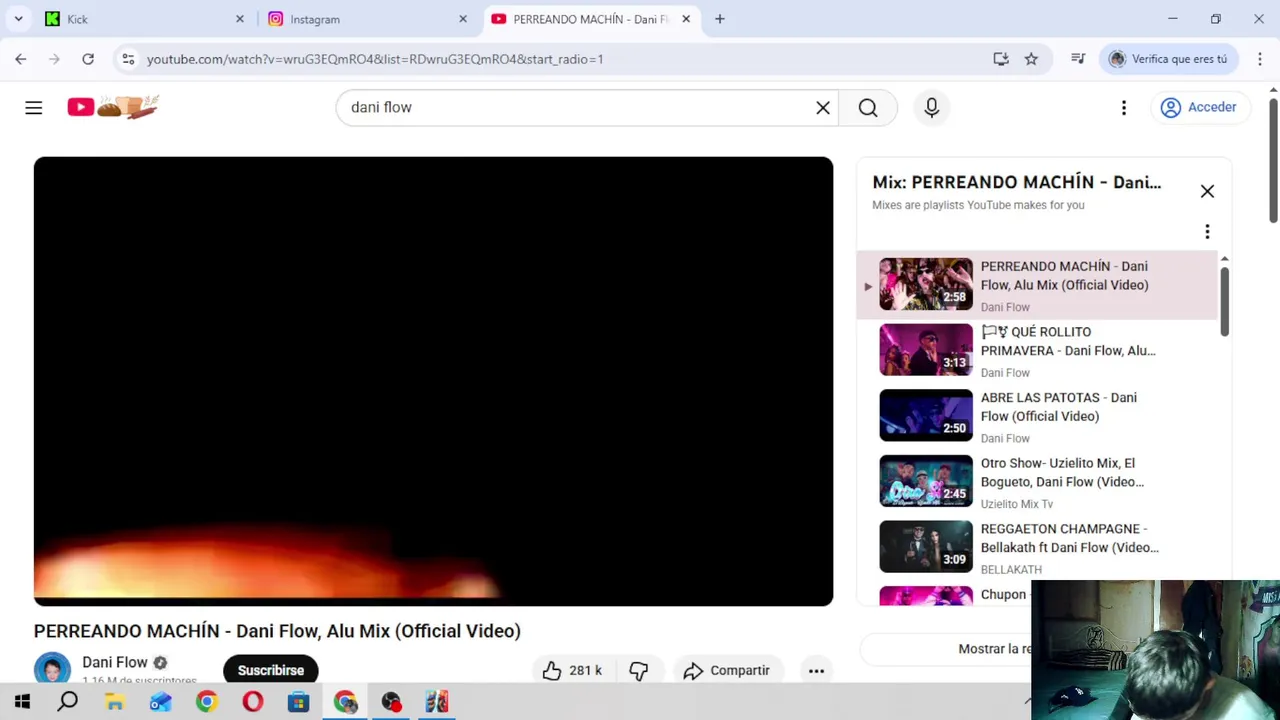Open a new browser tab
Image resolution: width=1280 pixels, height=720 pixels.
720,19
